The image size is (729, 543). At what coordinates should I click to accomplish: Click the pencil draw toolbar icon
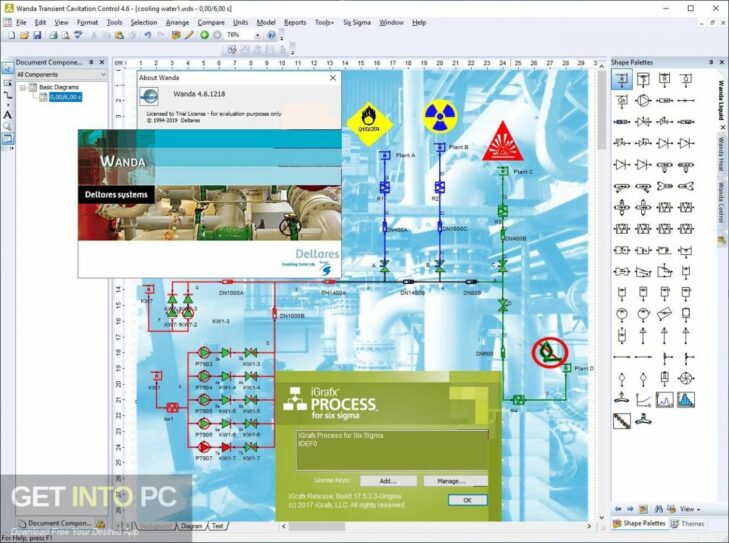point(189,35)
